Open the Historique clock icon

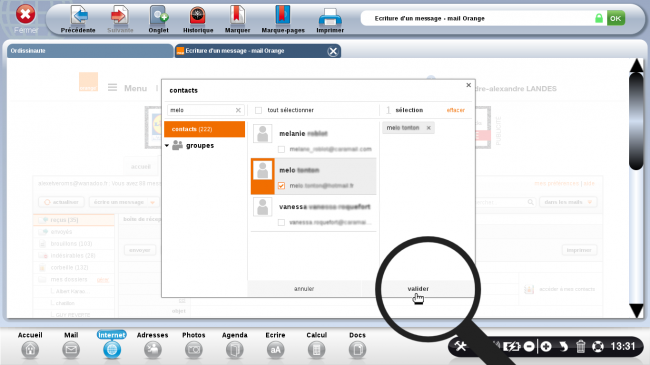coord(198,16)
